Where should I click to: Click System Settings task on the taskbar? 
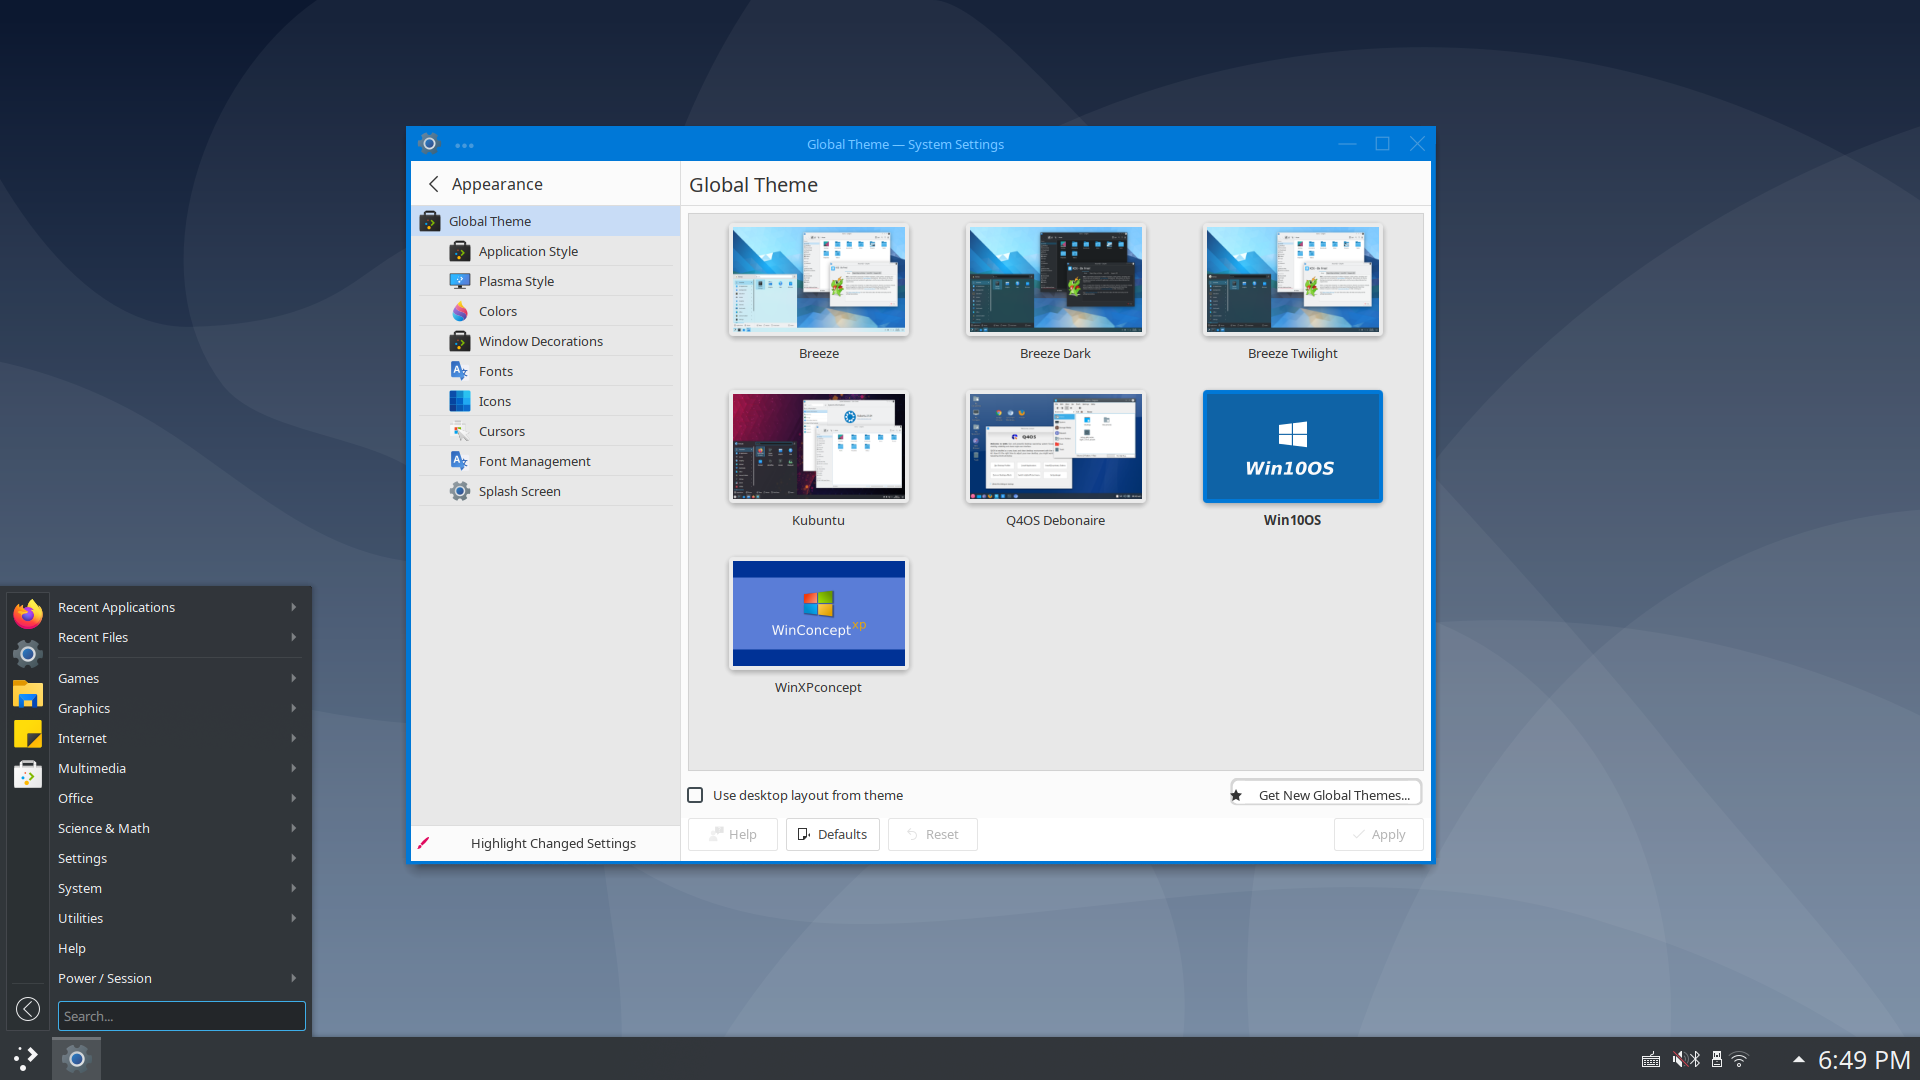point(76,1058)
